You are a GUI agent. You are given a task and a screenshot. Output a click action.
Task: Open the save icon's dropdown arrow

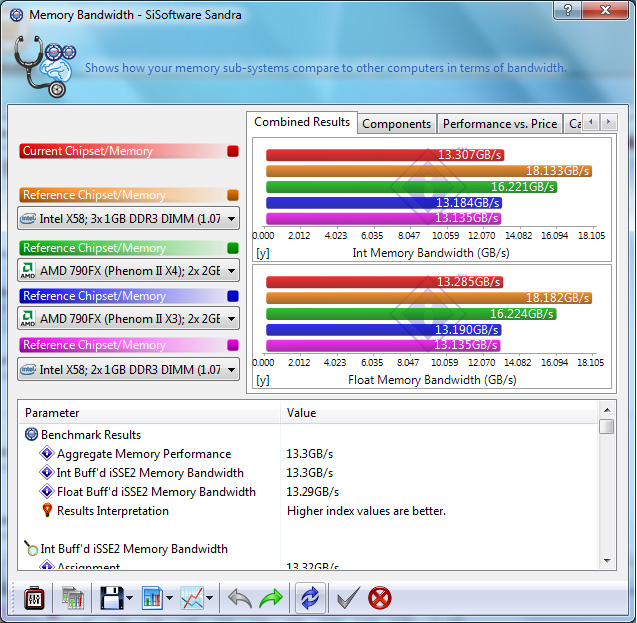tap(129, 598)
